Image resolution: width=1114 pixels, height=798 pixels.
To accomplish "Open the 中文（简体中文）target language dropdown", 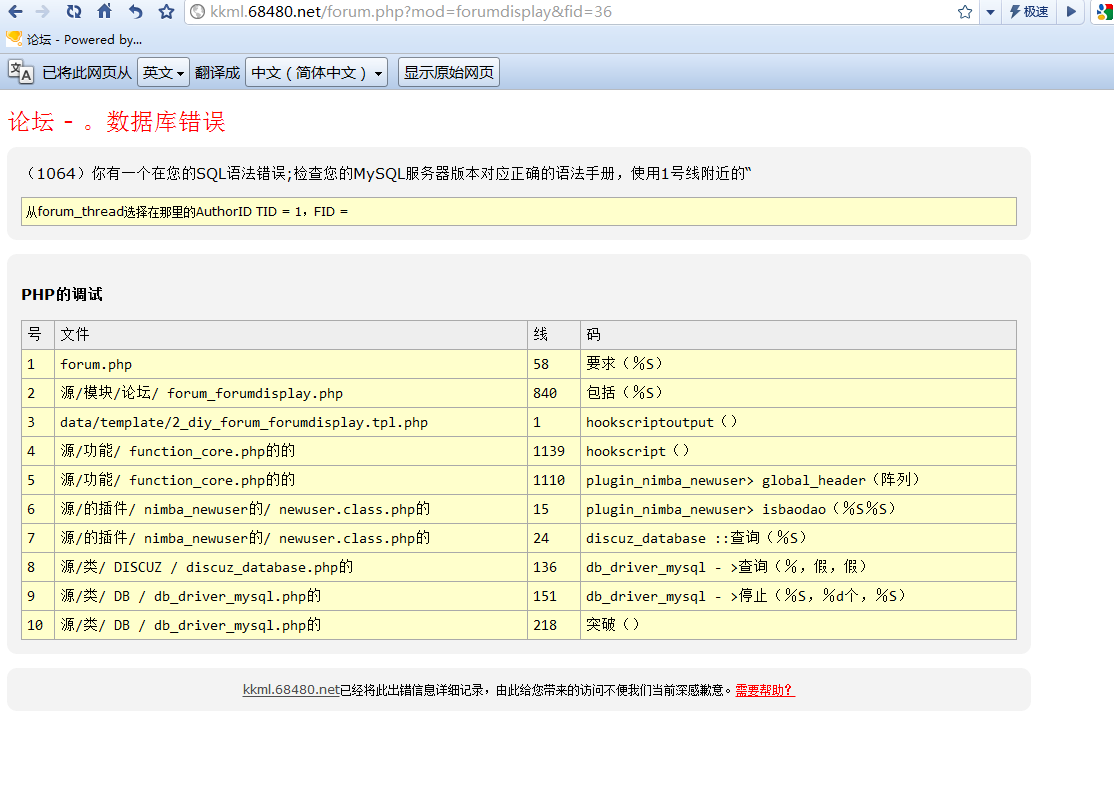I will click(x=316, y=72).
